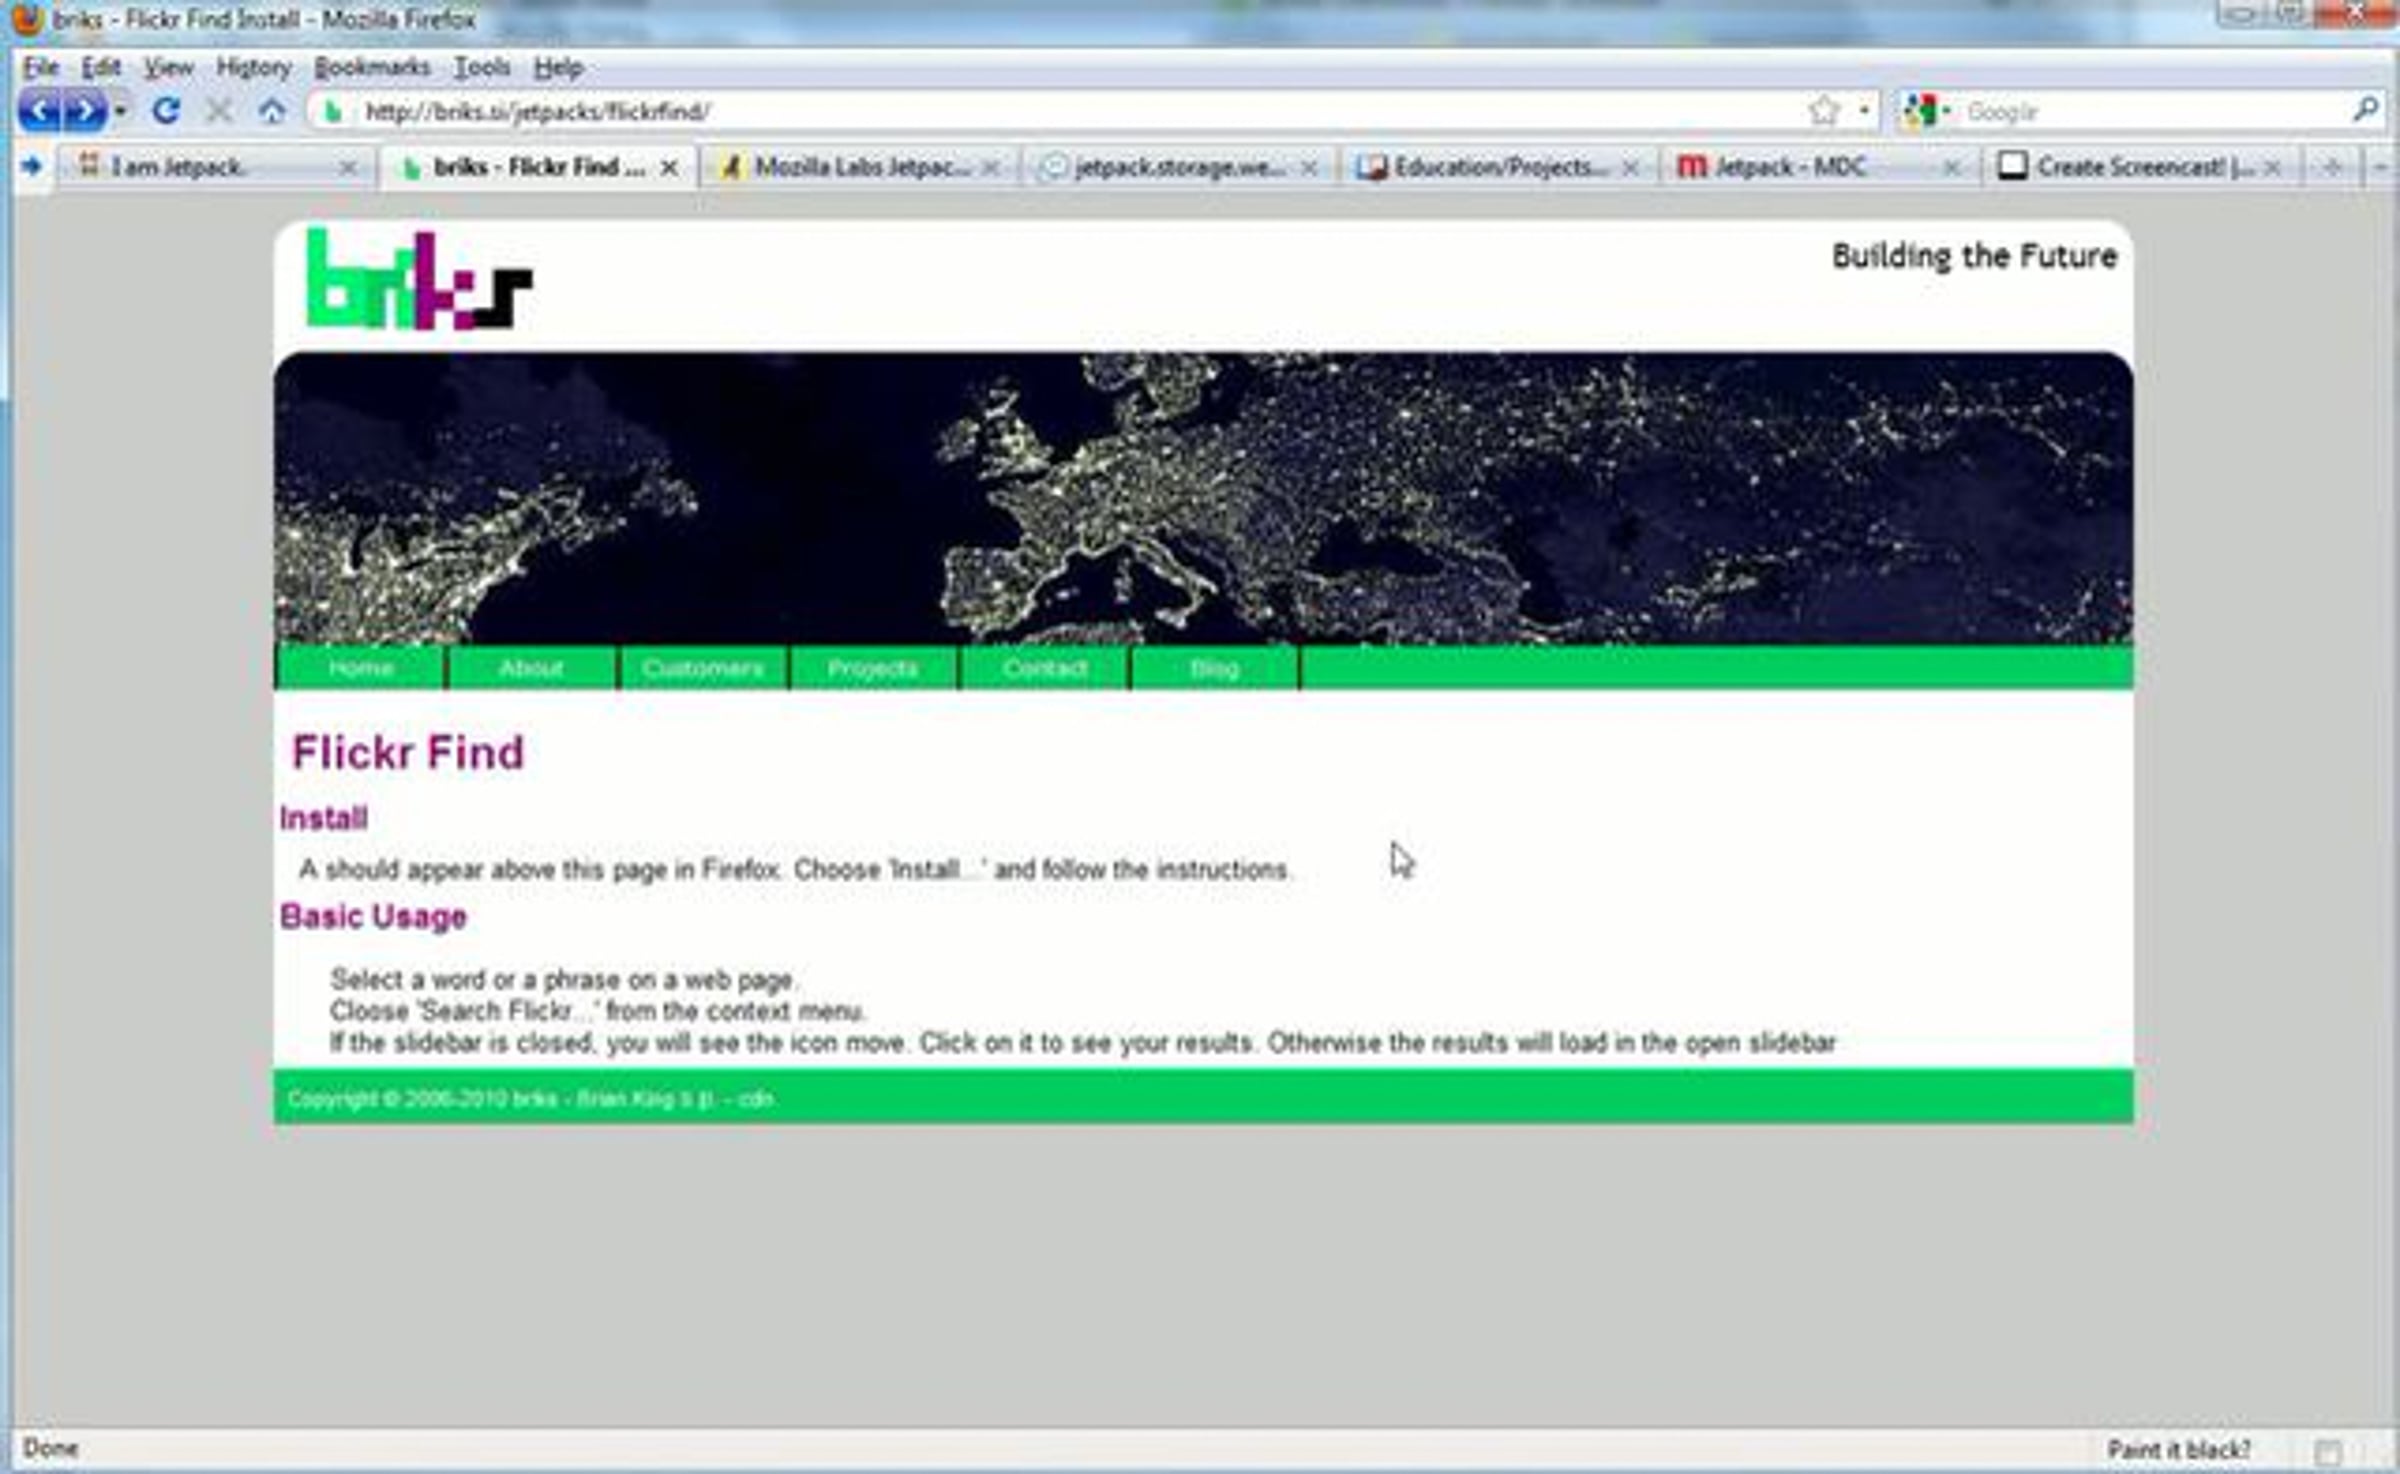
Task: Open the Google search engine picker
Action: click(x=1926, y=111)
